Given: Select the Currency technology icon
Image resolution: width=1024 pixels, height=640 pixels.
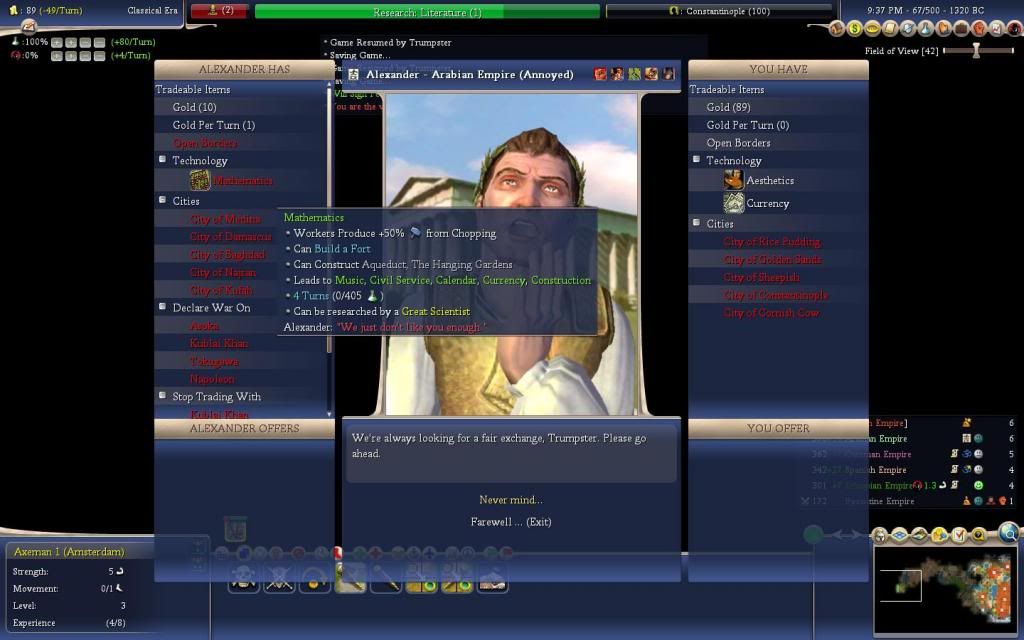Looking at the screenshot, I should tap(734, 203).
